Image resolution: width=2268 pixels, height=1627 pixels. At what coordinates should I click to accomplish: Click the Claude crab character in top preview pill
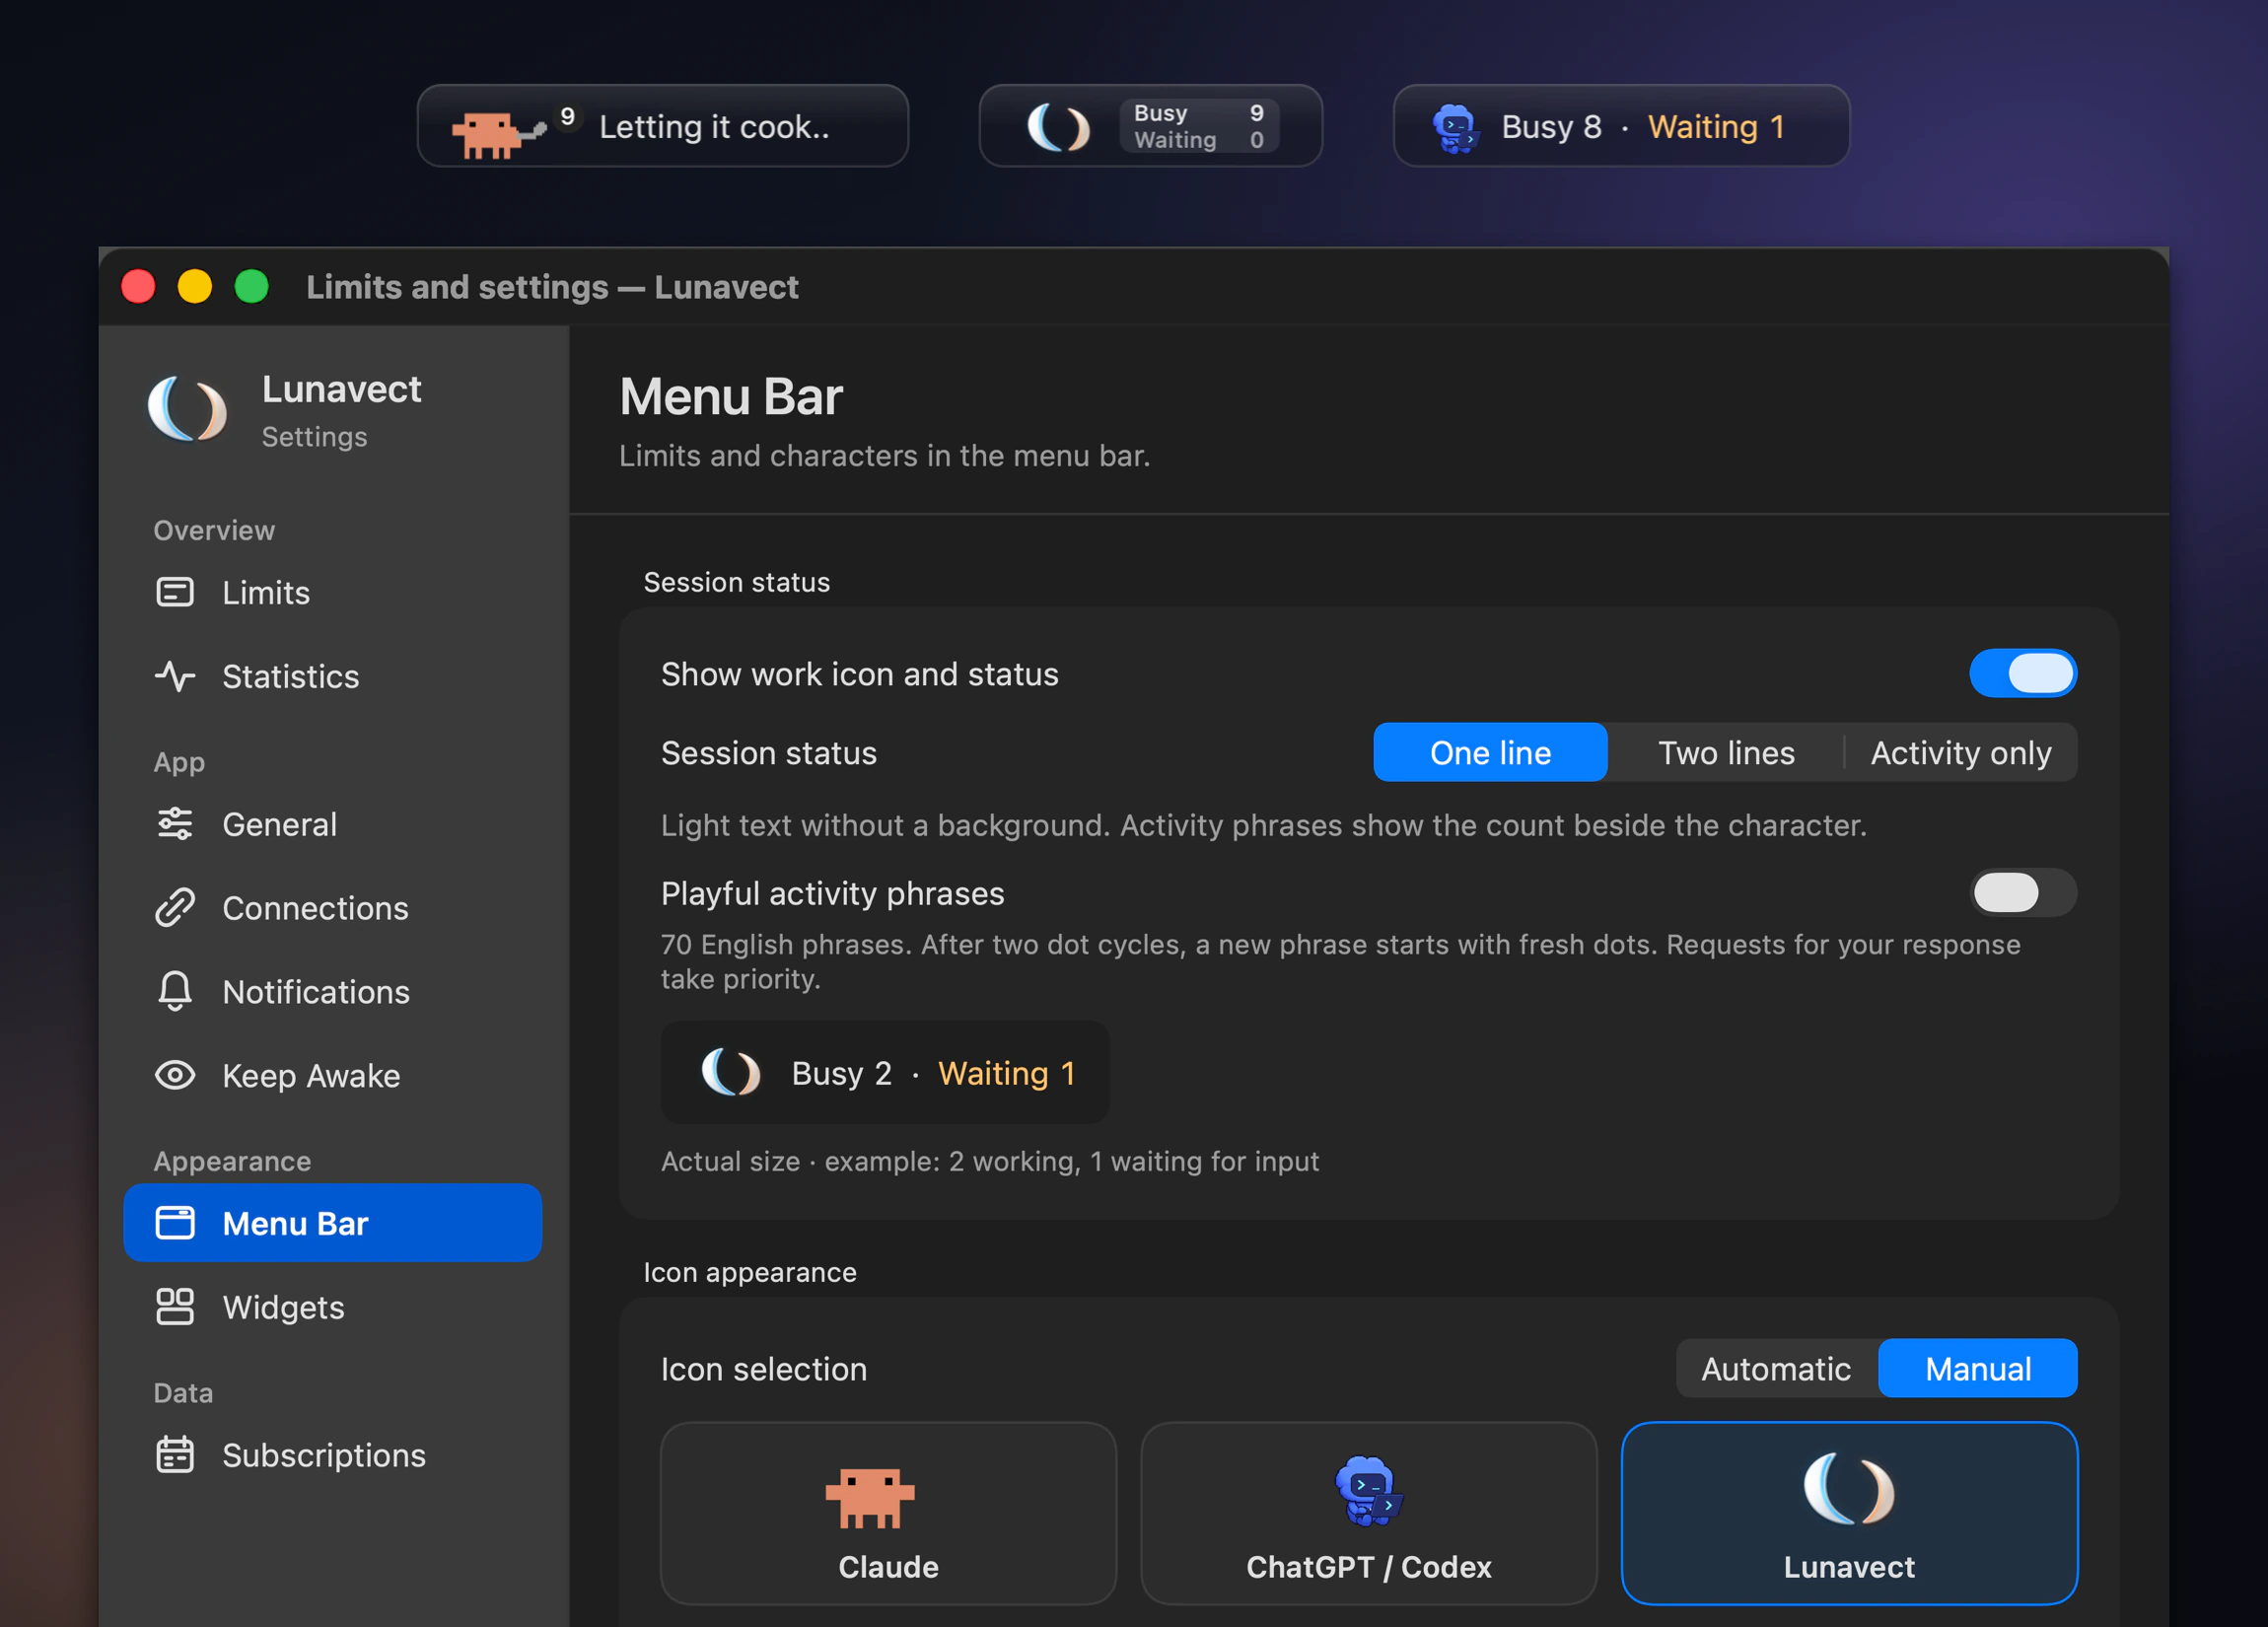[x=498, y=133]
